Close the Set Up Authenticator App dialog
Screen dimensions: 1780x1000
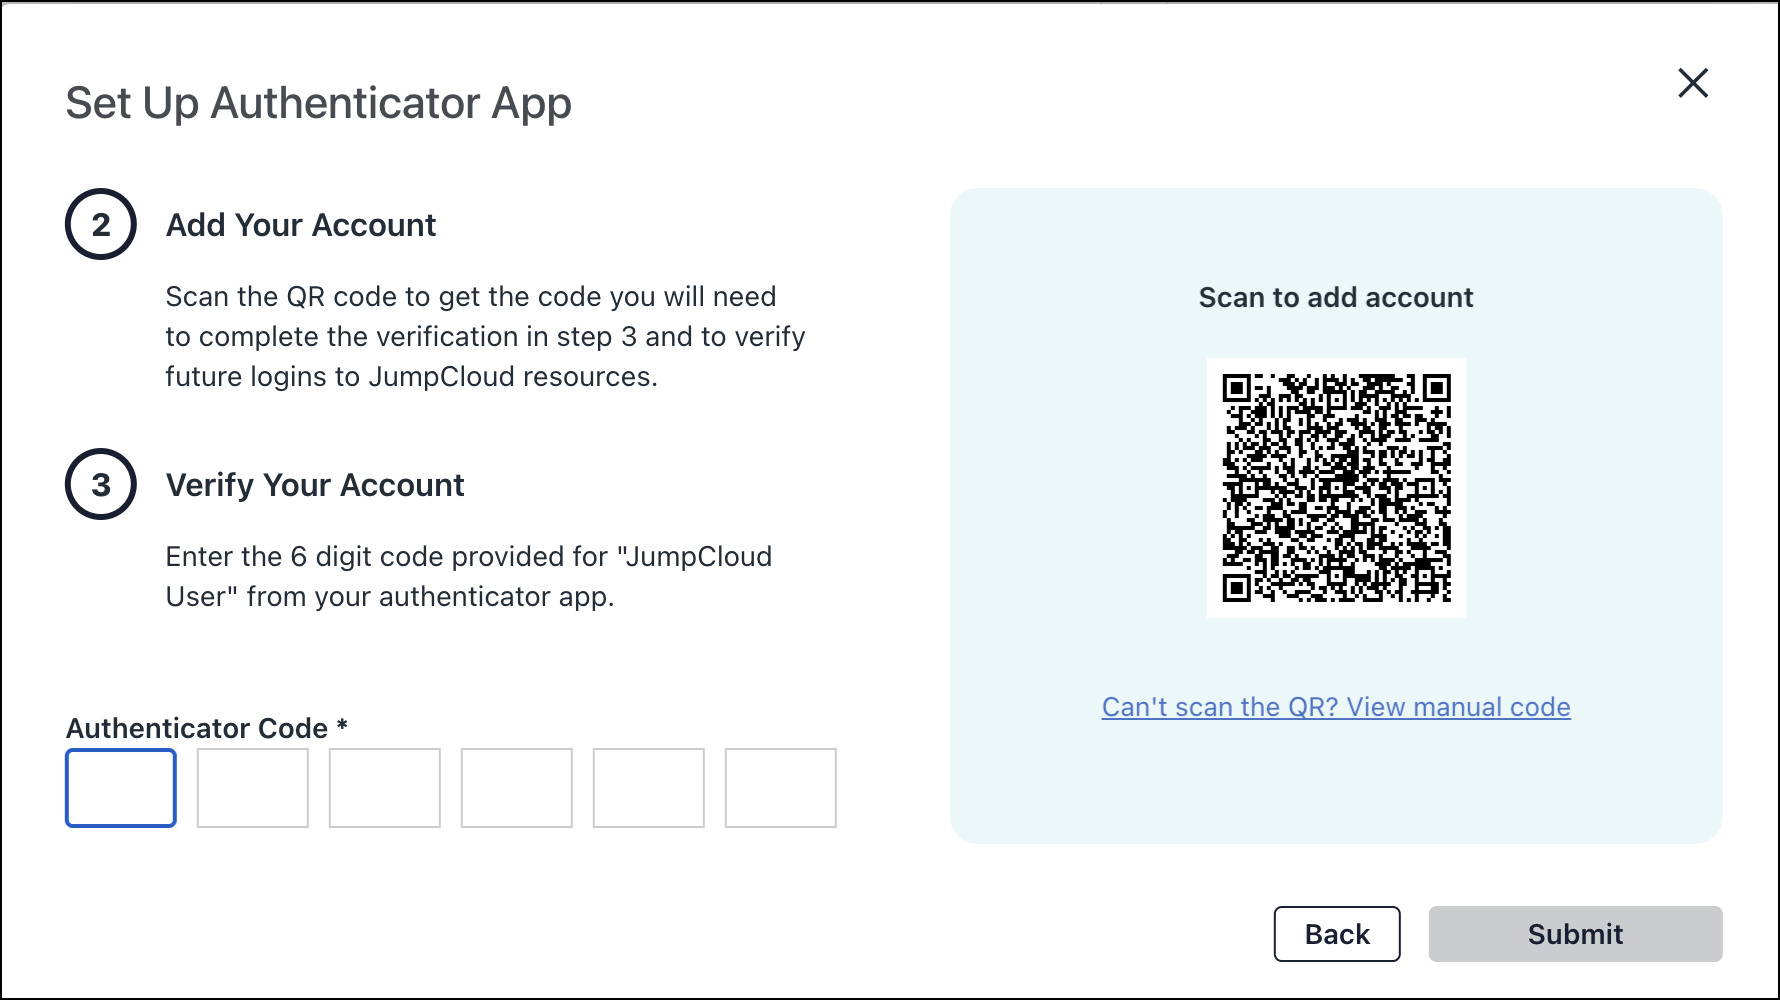tap(1694, 83)
